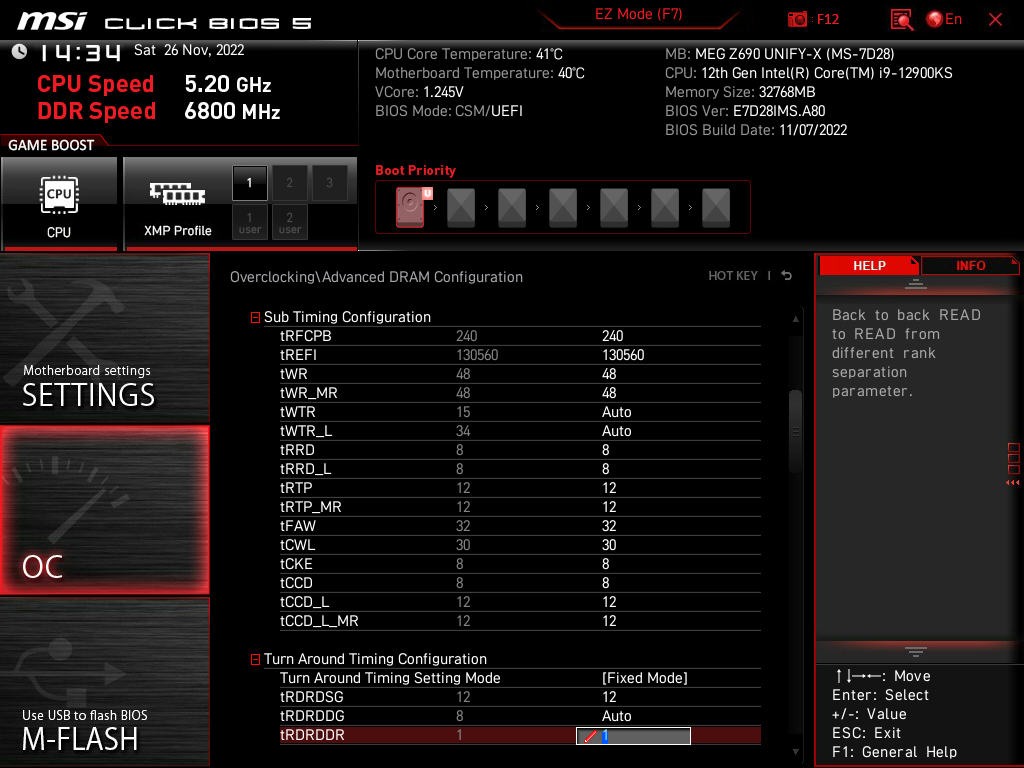Select the tRDRDDG Auto value
The width and height of the screenshot is (1024, 768).
click(x=616, y=716)
